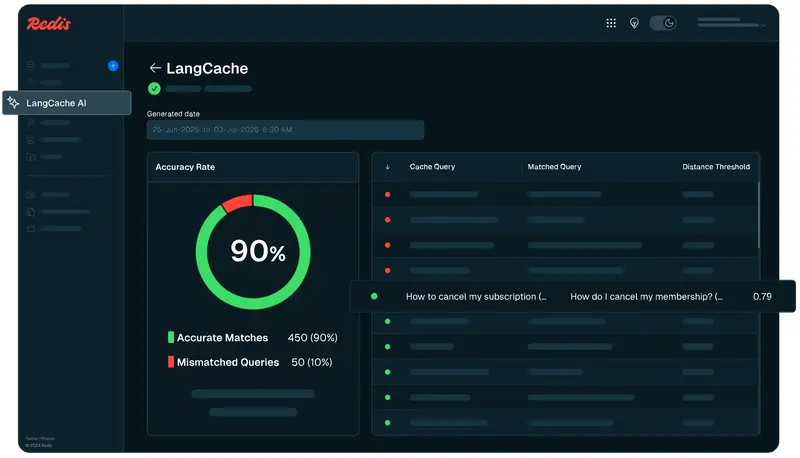Image resolution: width=800 pixels, height=458 pixels.
Task: Open the LangCache AI sidebar item
Action: [x=67, y=103]
